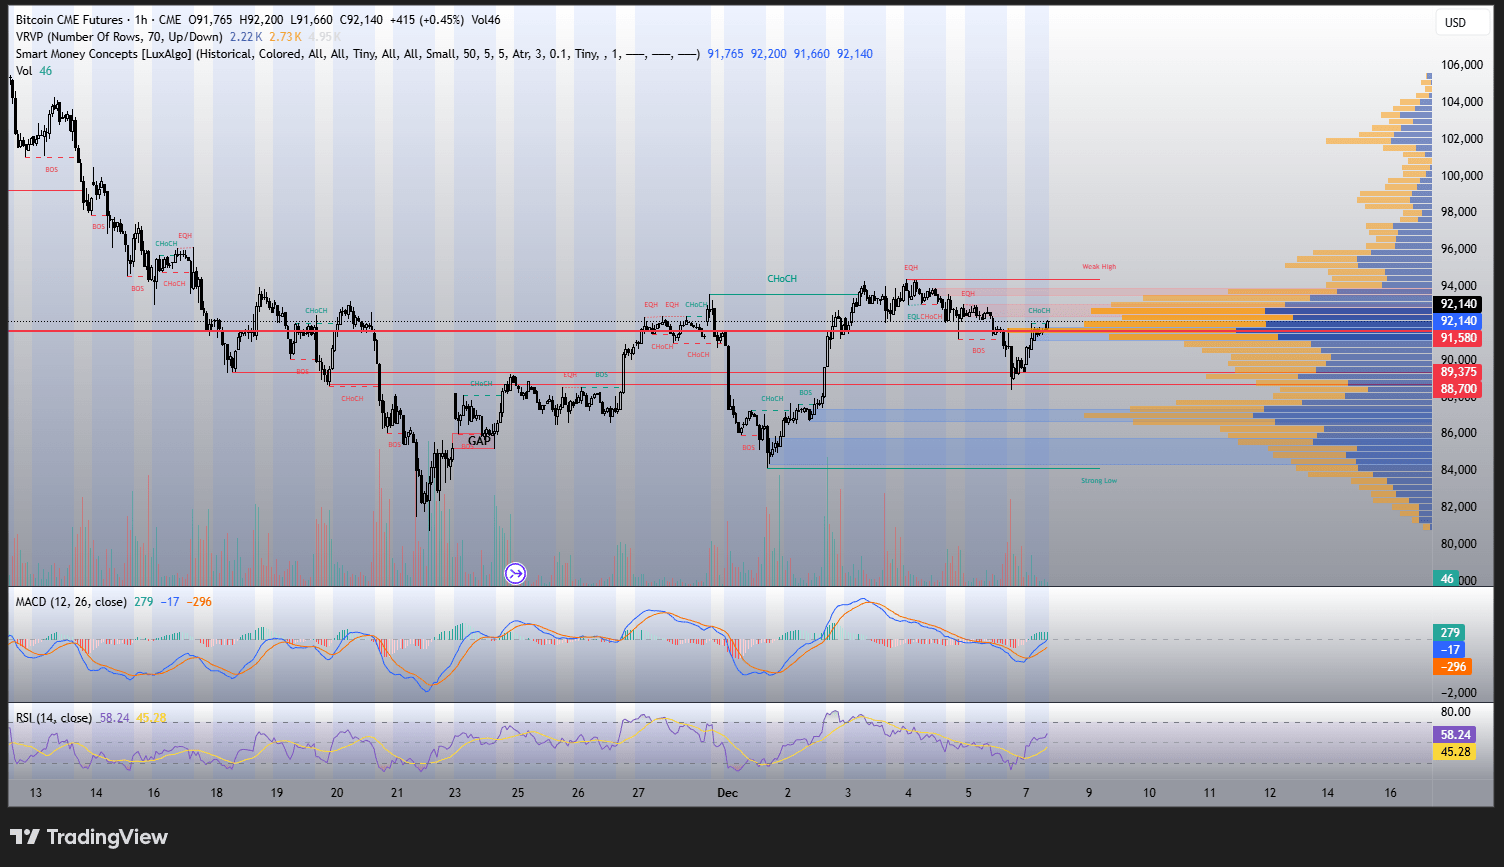Click the green 279 MACD histogram axis label
The height and width of the screenshot is (867, 1504).
[1450, 633]
